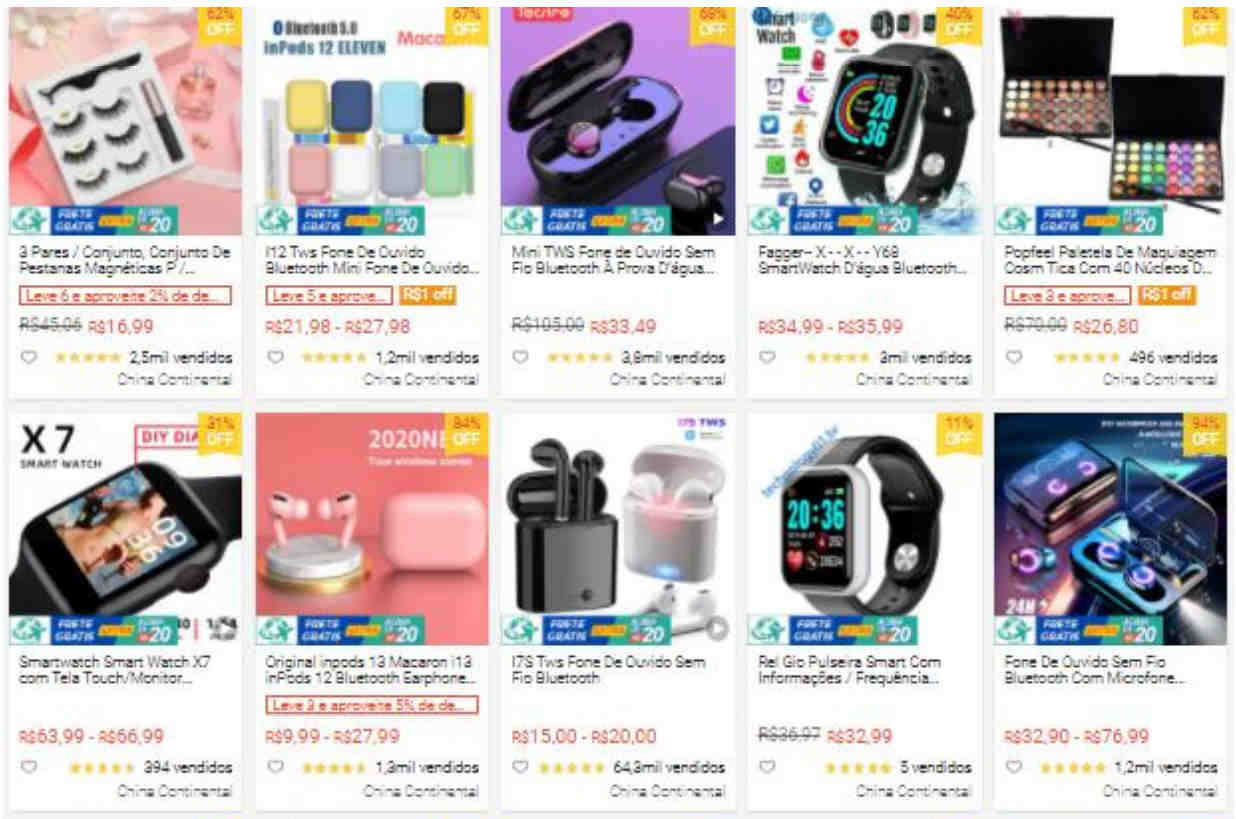Toggle favorite heart on Y68 SmartWatch listing

pos(767,357)
